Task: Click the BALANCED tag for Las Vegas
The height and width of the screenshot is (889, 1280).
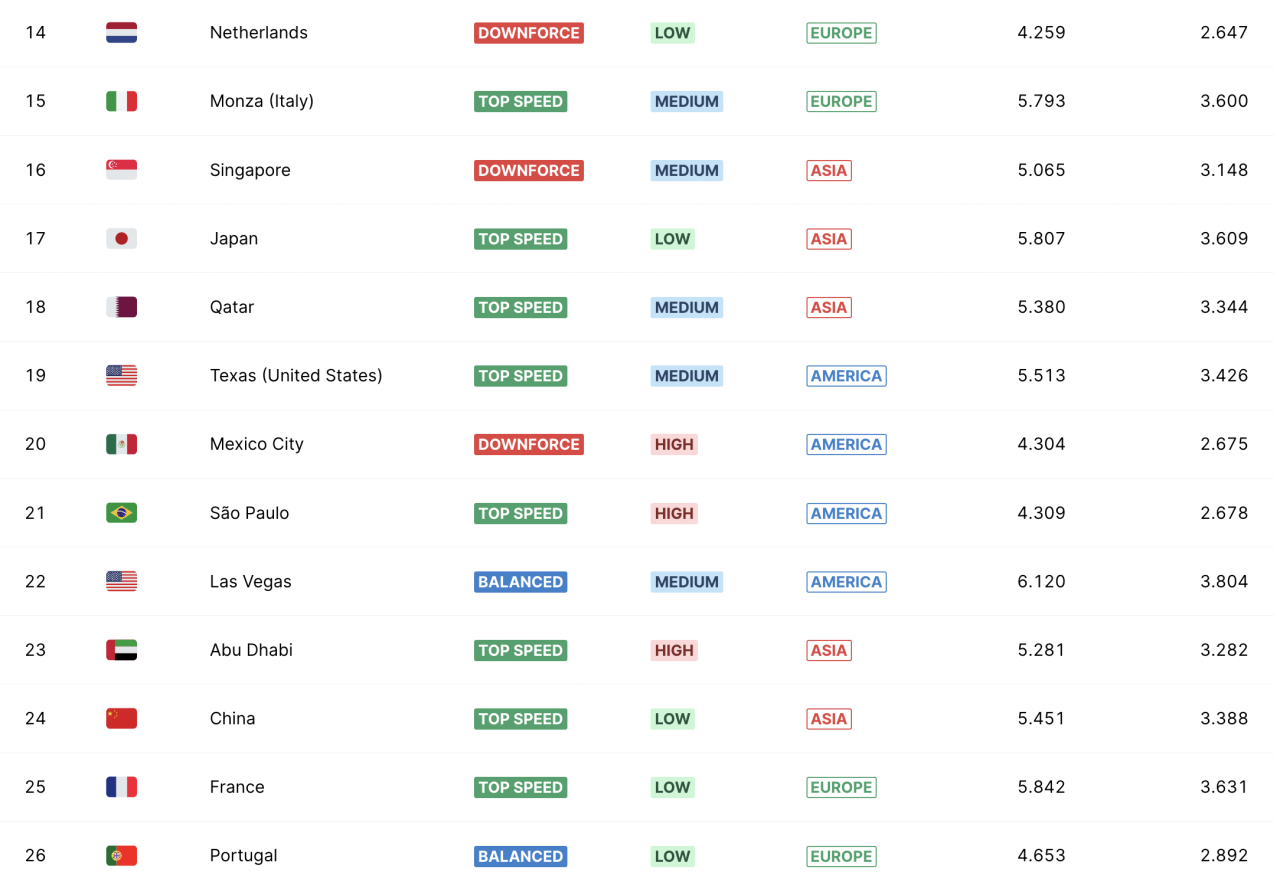Action: coord(520,582)
